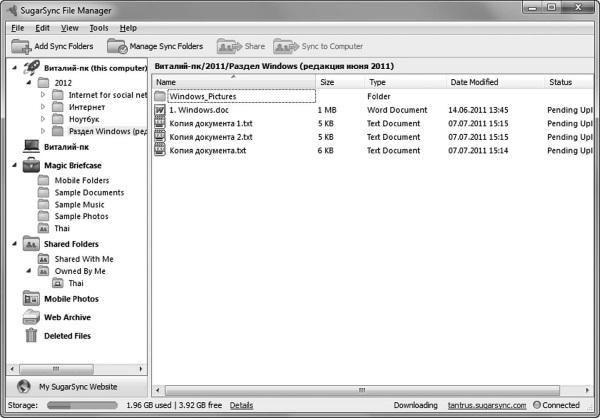Select the Magic Briefcase icon
Viewport: 600px width, 418px height.
click(x=31, y=165)
